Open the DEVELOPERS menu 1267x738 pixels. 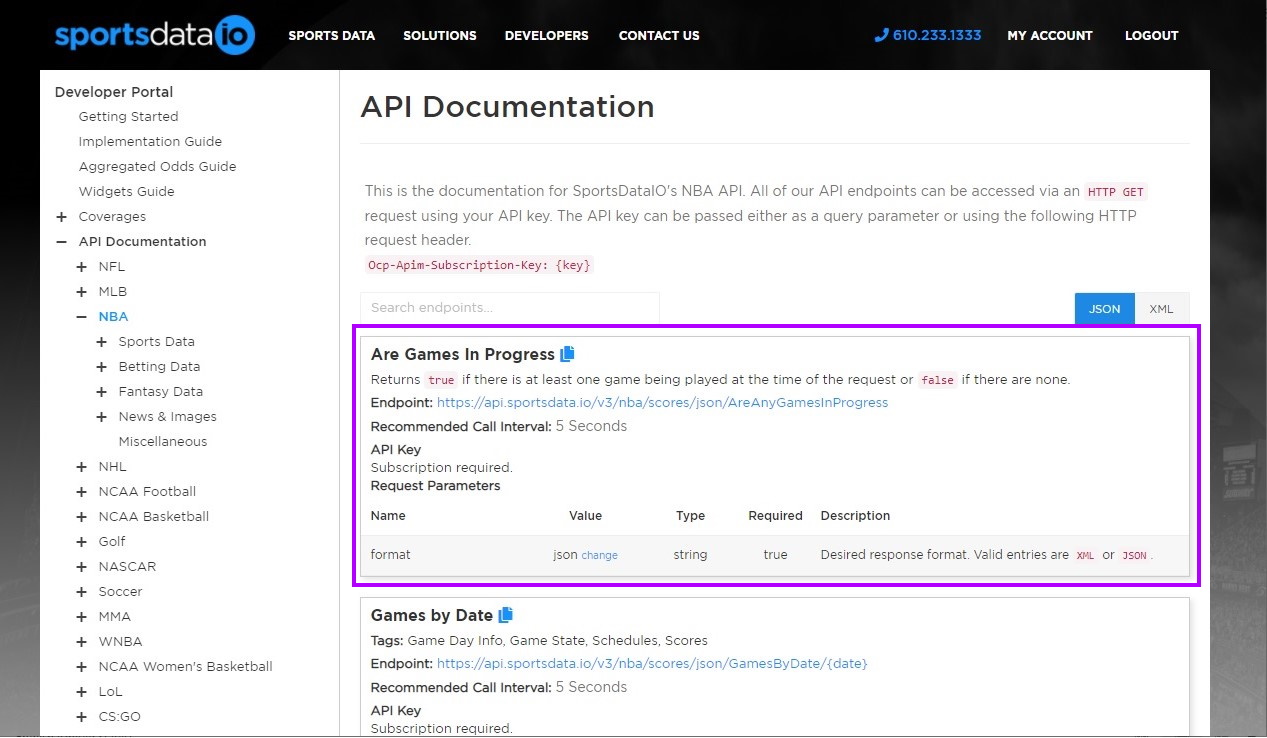546,35
